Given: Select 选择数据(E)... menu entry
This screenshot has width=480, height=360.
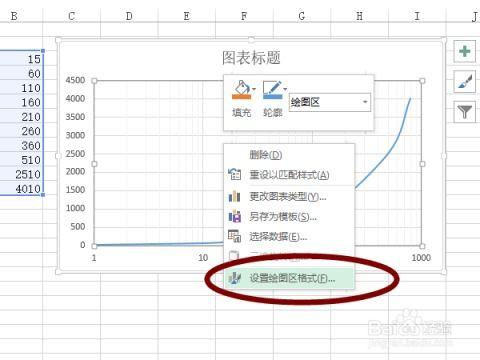Looking at the screenshot, I should 289,237.
